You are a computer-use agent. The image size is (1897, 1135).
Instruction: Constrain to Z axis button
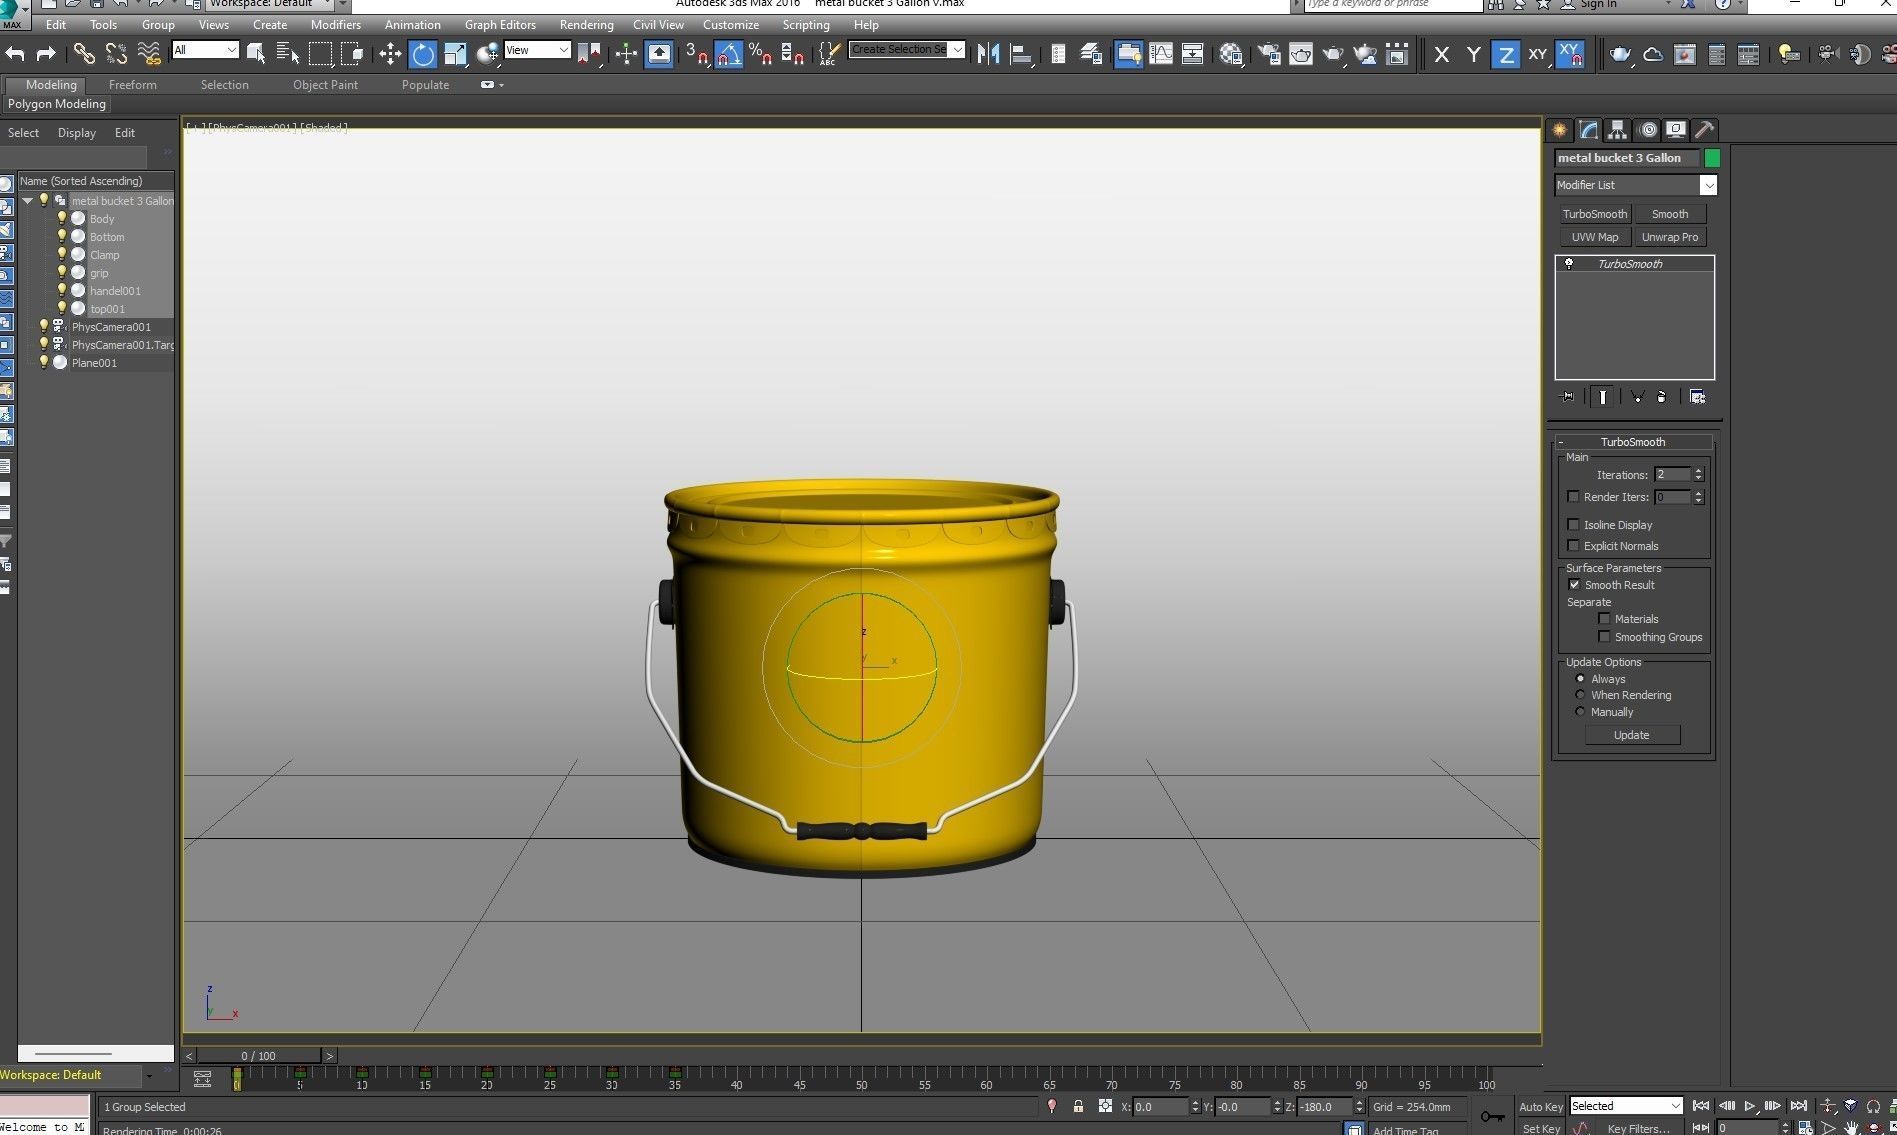tap(1505, 55)
